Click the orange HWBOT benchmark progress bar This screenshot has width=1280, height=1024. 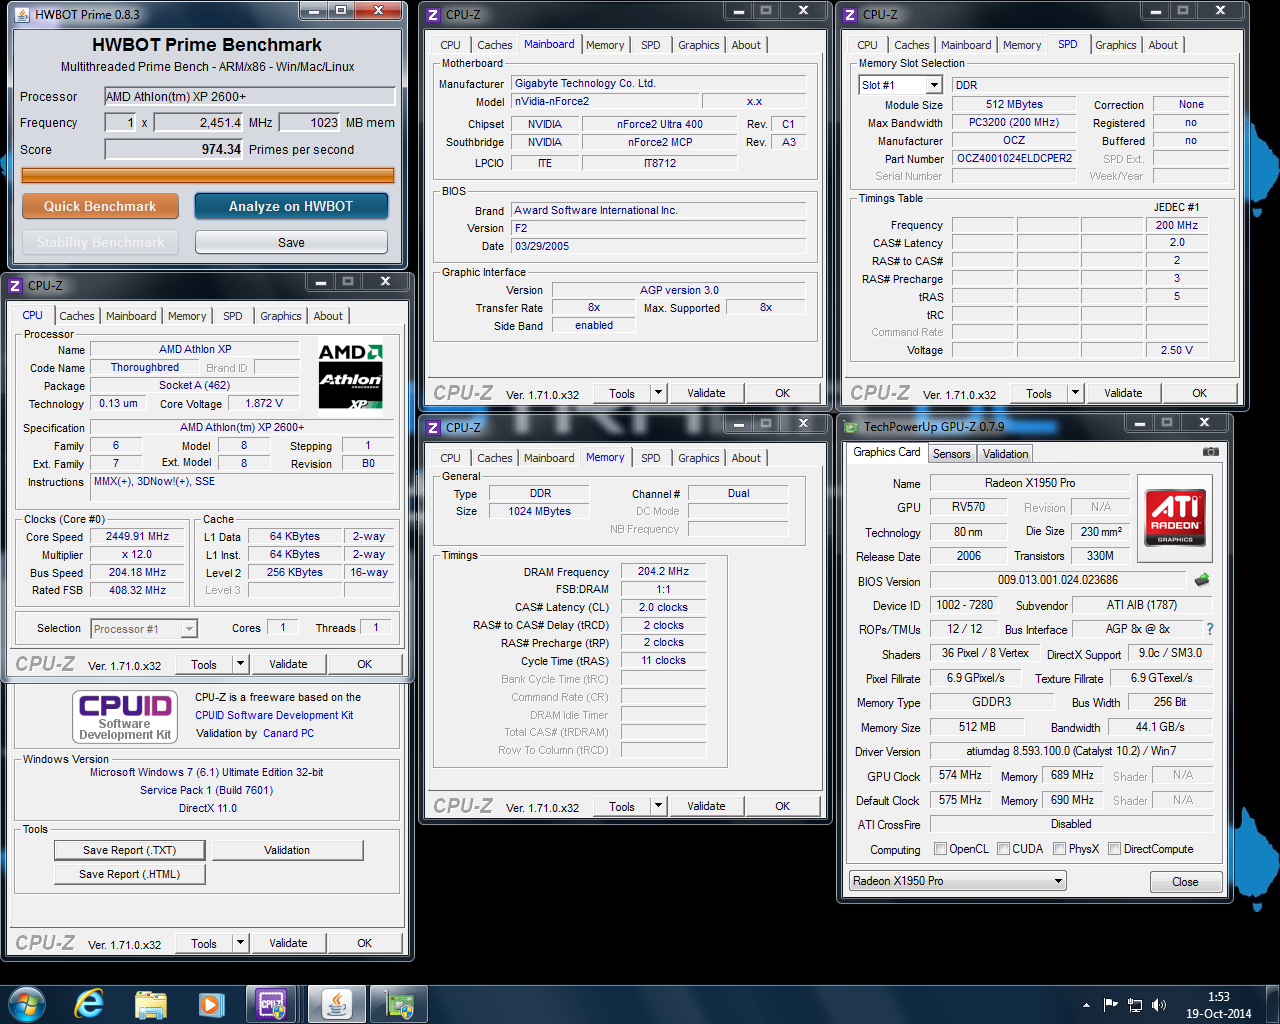tap(208, 175)
